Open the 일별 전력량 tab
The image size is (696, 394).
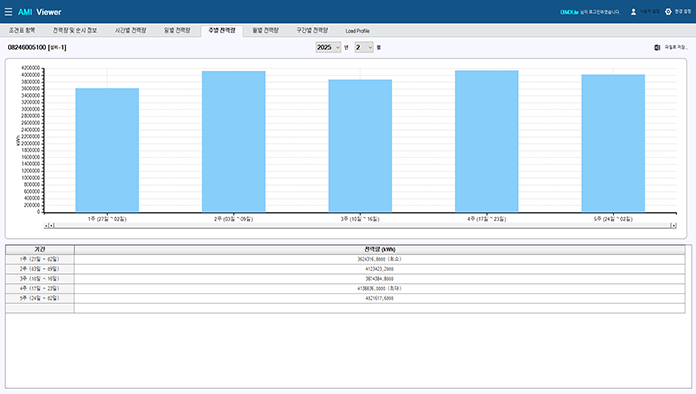point(177,31)
